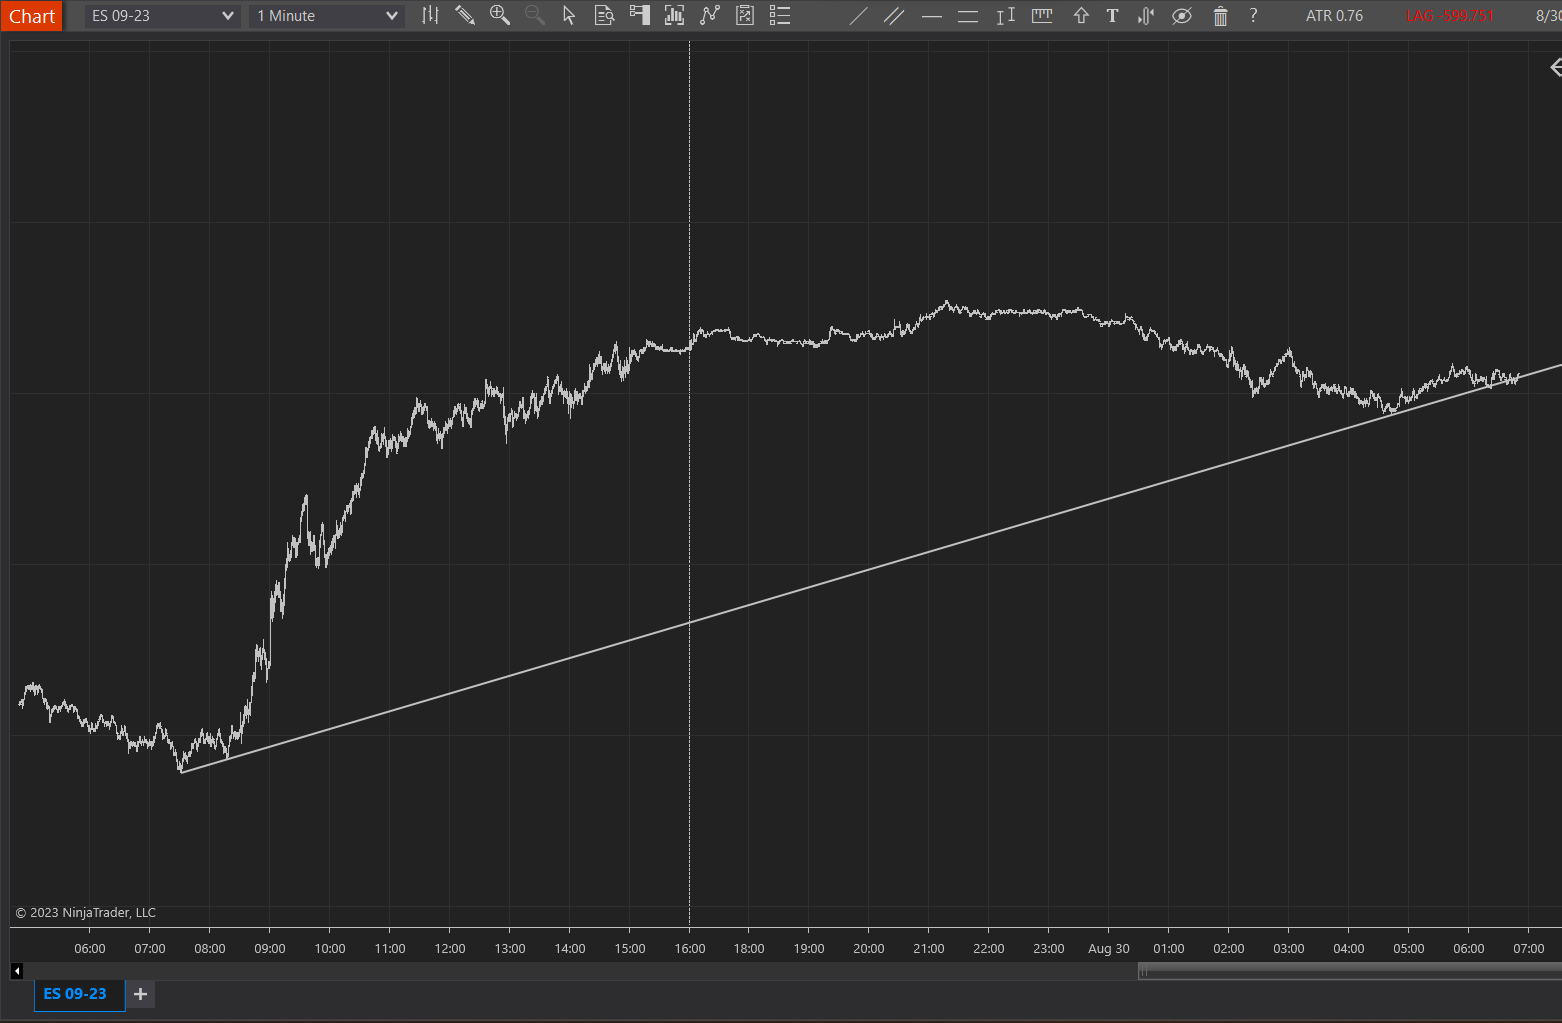
Task: Click the trash can remove drawings icon
Action: coord(1220,16)
